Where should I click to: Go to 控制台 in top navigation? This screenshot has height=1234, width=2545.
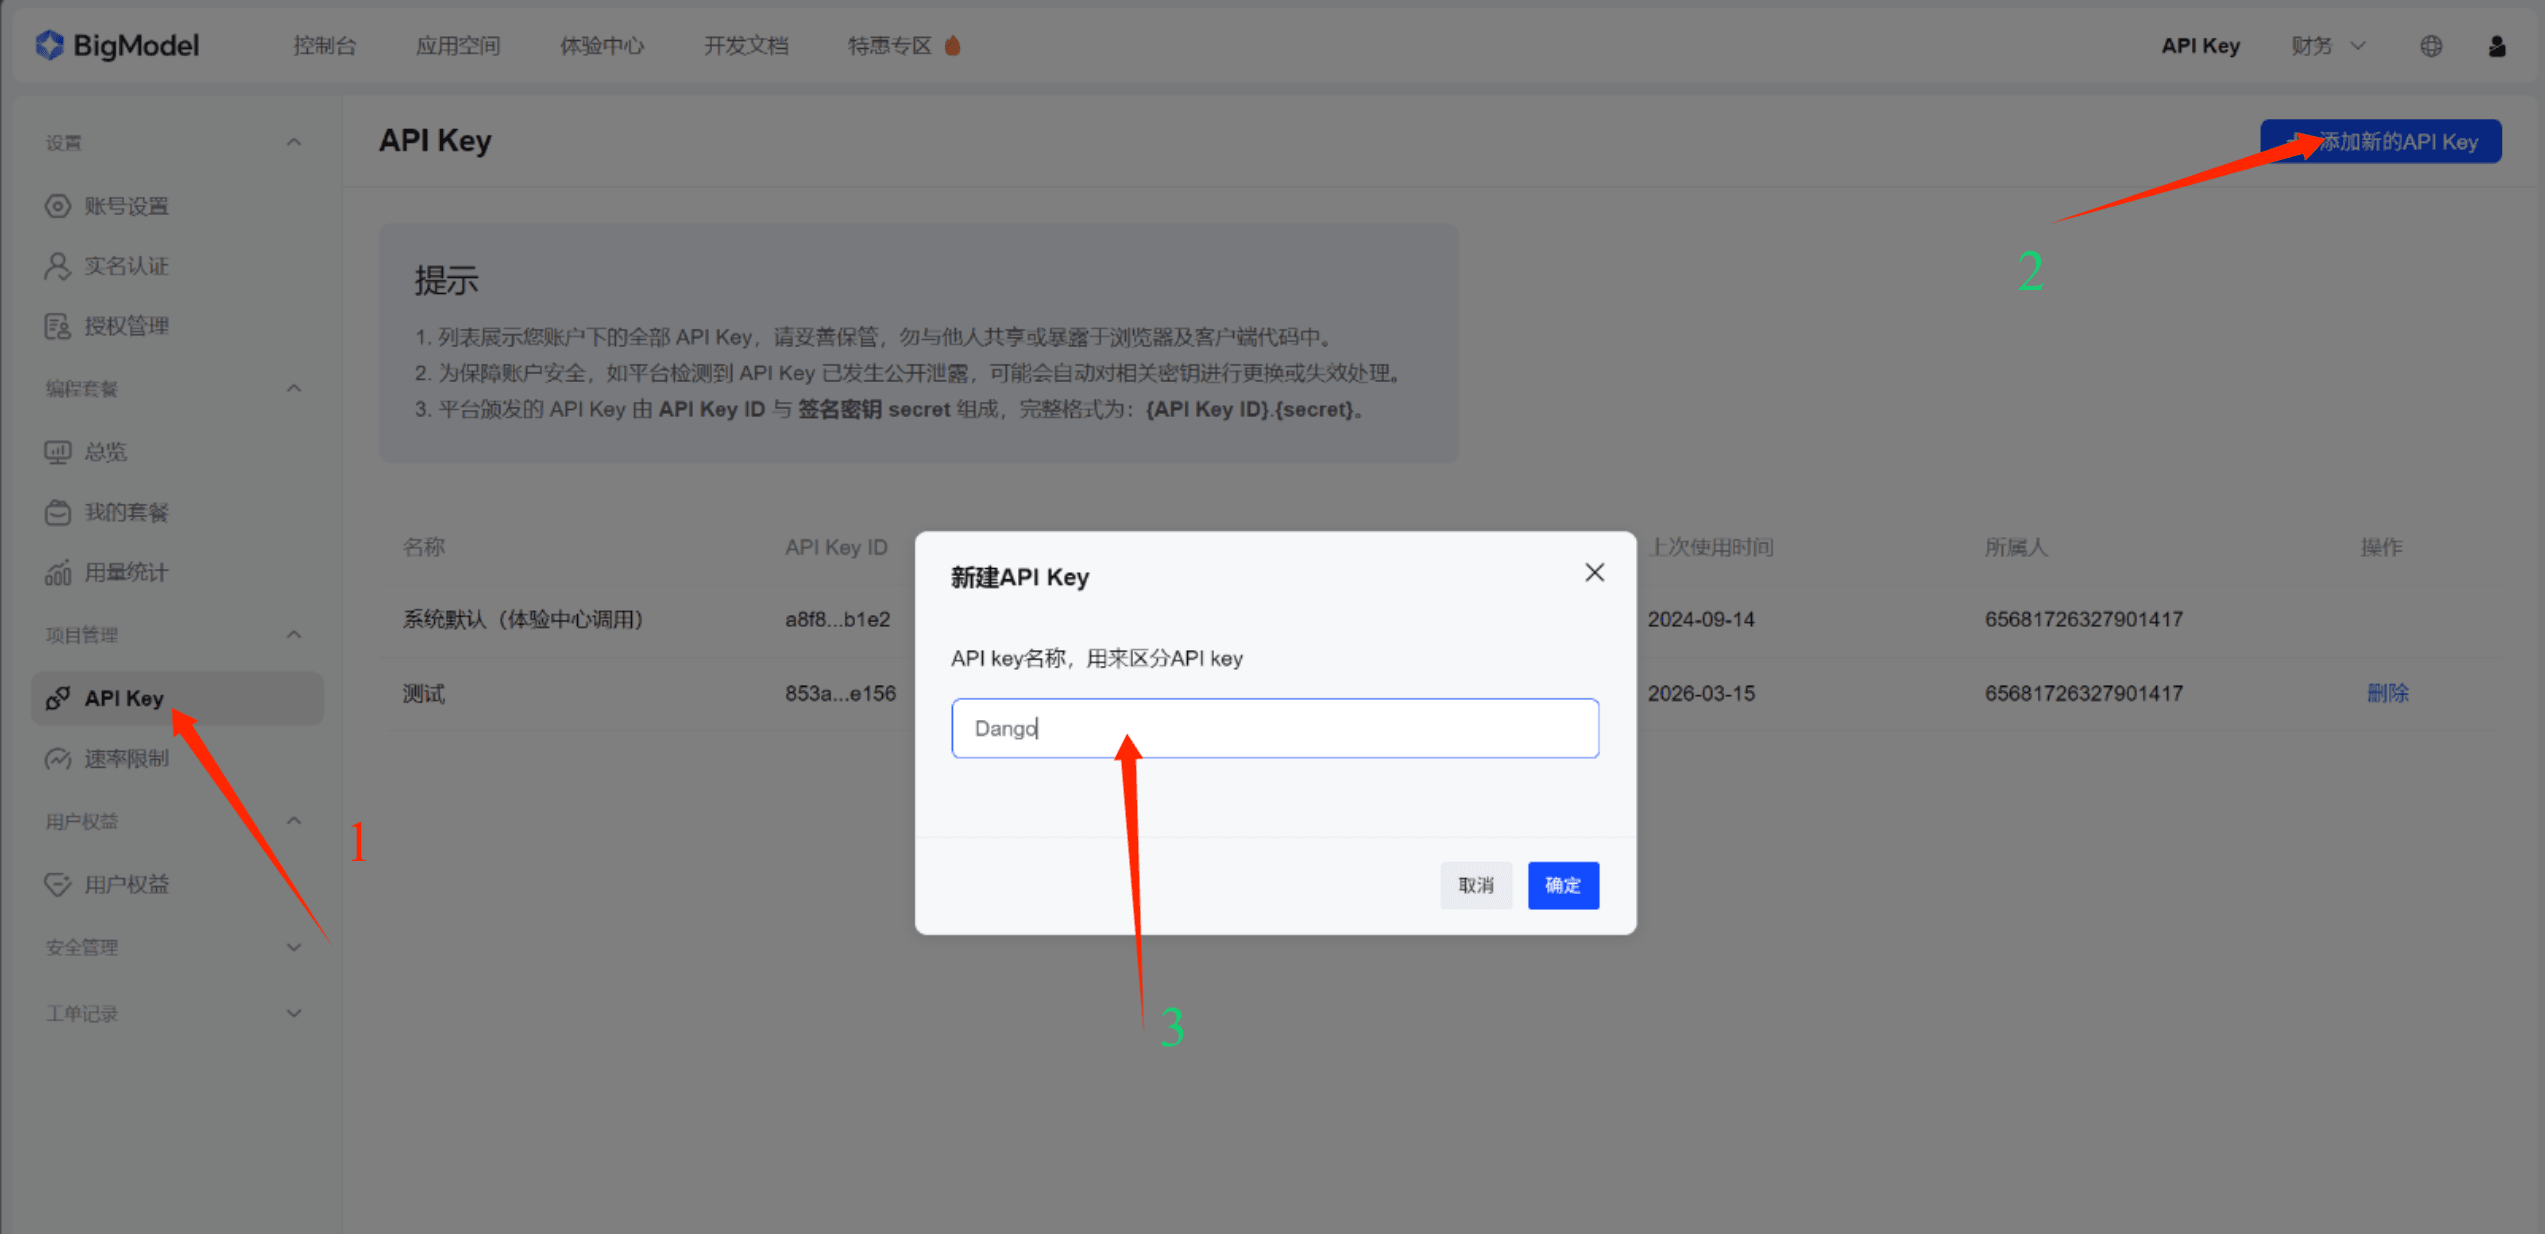(x=324, y=46)
